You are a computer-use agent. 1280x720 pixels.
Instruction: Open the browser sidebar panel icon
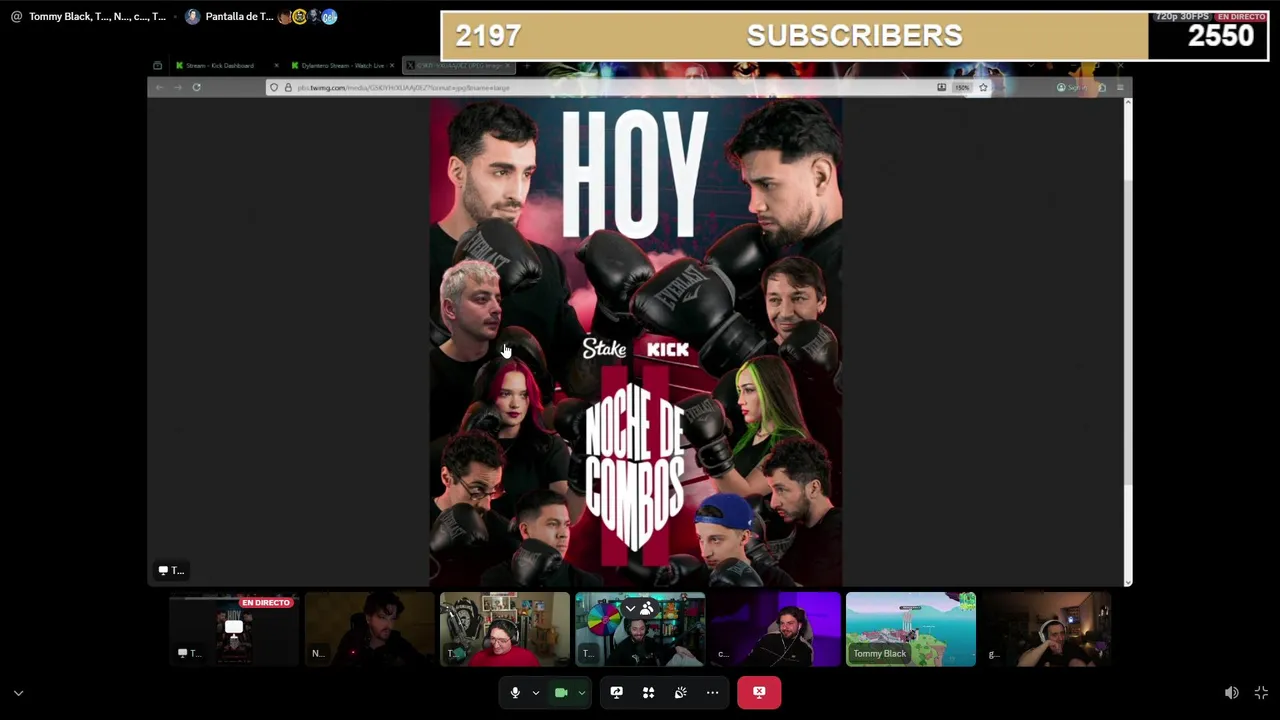[1101, 87]
